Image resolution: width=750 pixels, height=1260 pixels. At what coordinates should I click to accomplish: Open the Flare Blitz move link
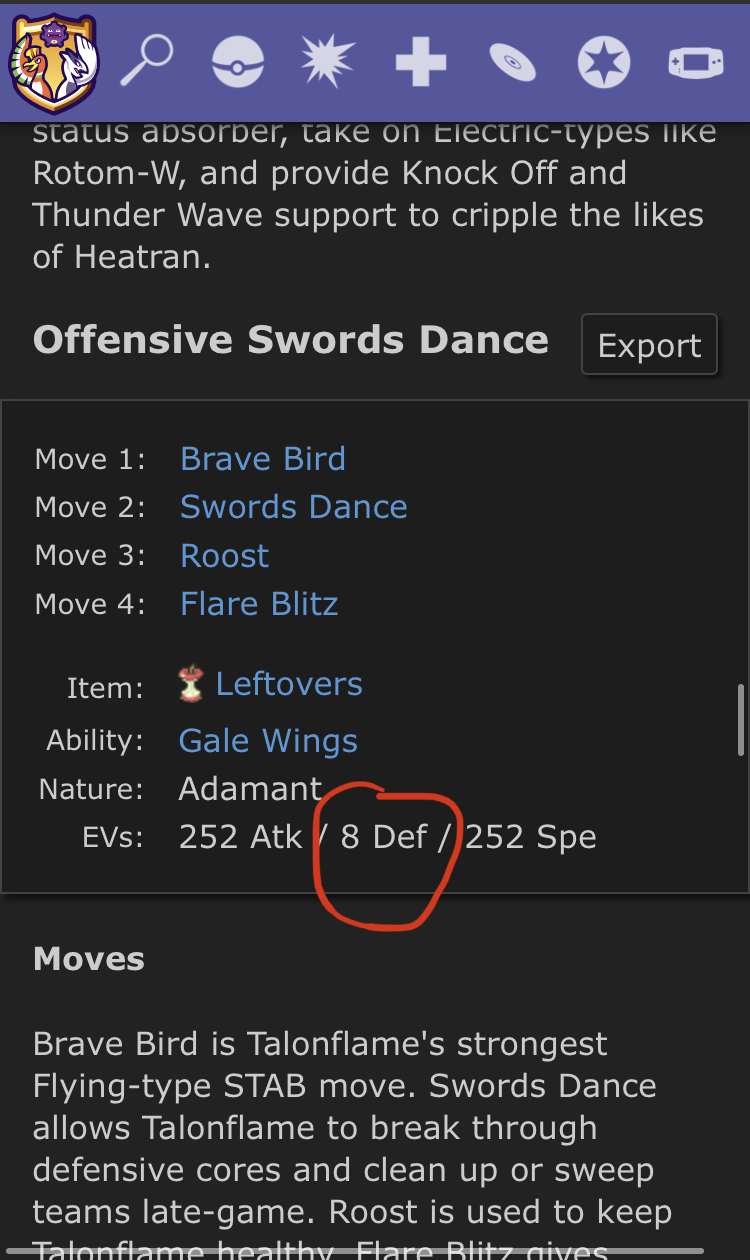pos(259,603)
